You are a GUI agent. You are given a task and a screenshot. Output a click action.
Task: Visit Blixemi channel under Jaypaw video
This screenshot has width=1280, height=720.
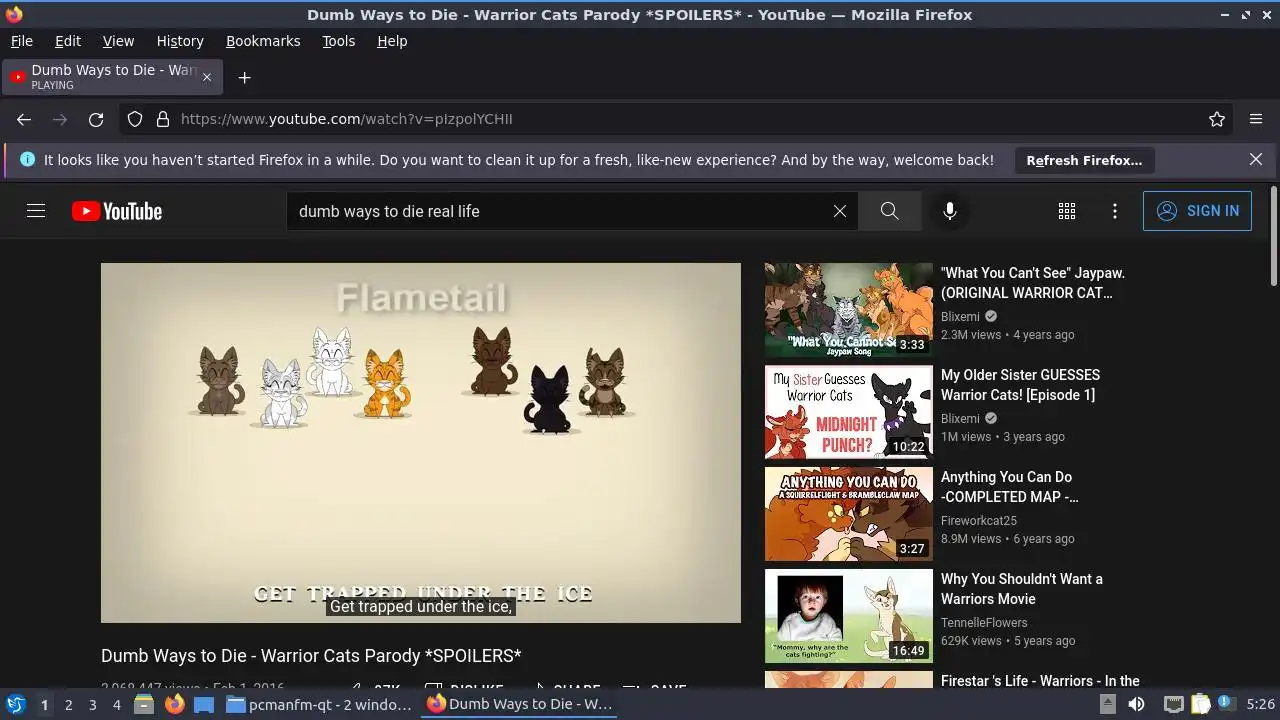(960, 317)
